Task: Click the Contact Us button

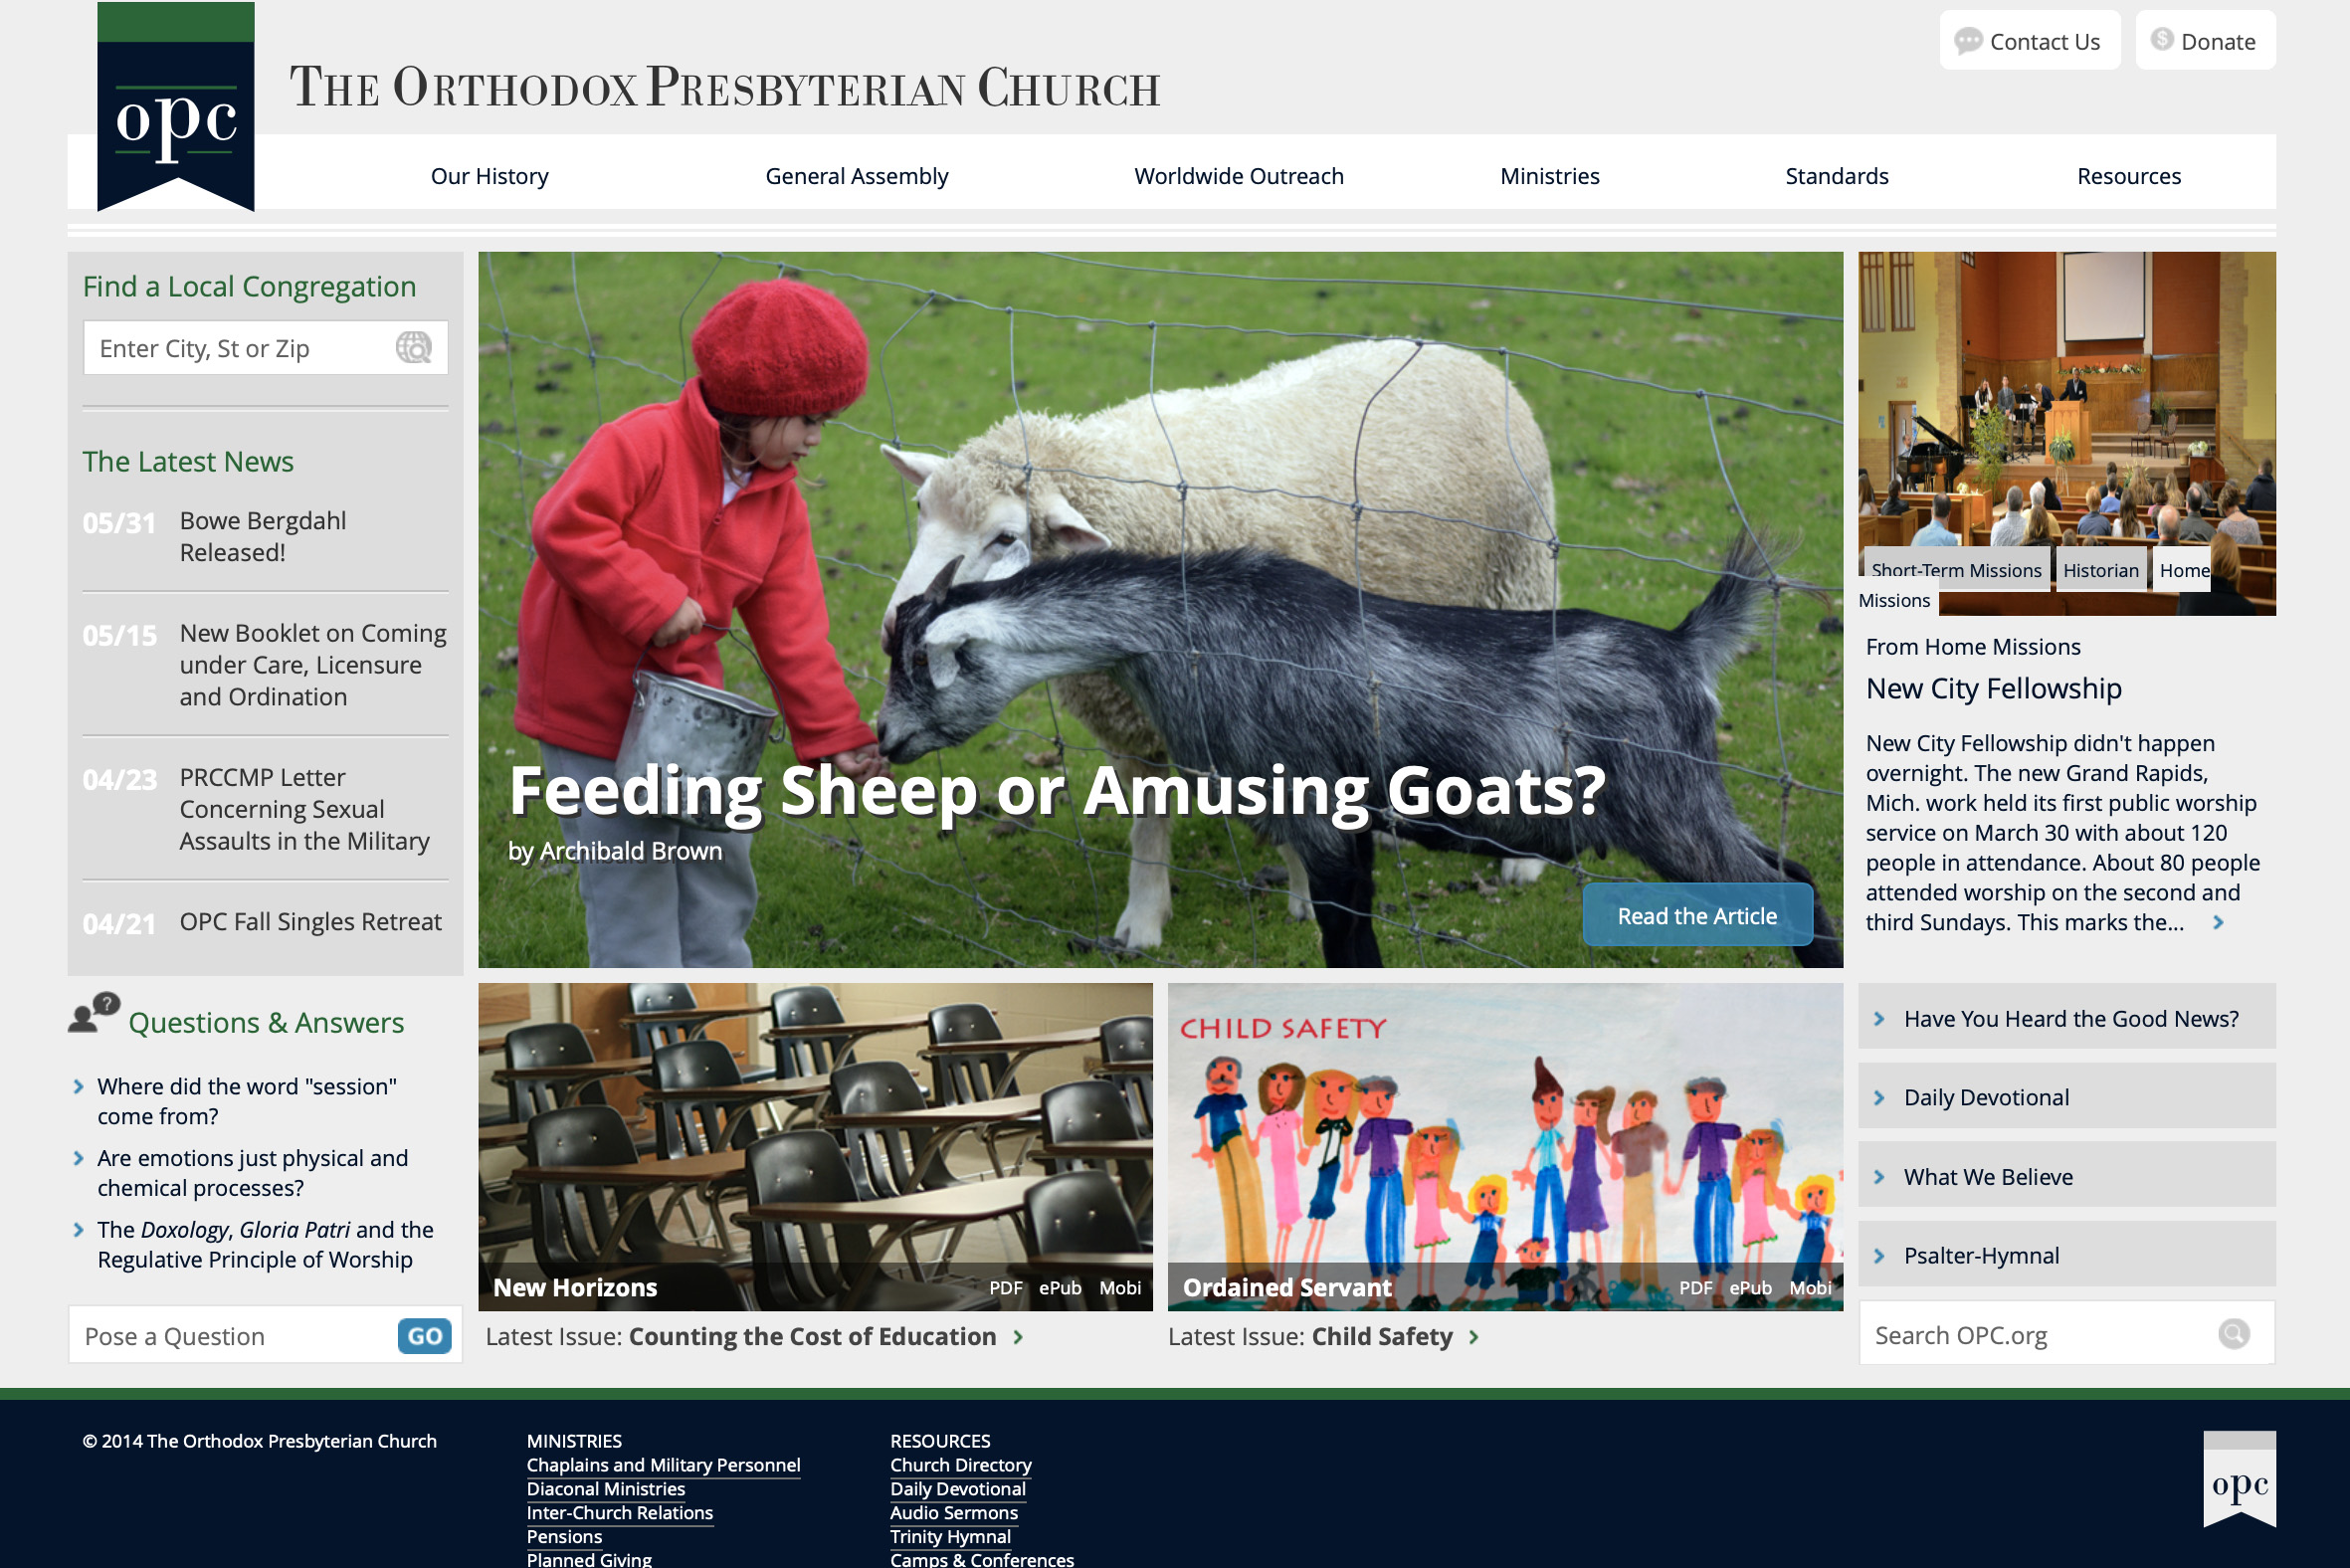Action: 2029,41
